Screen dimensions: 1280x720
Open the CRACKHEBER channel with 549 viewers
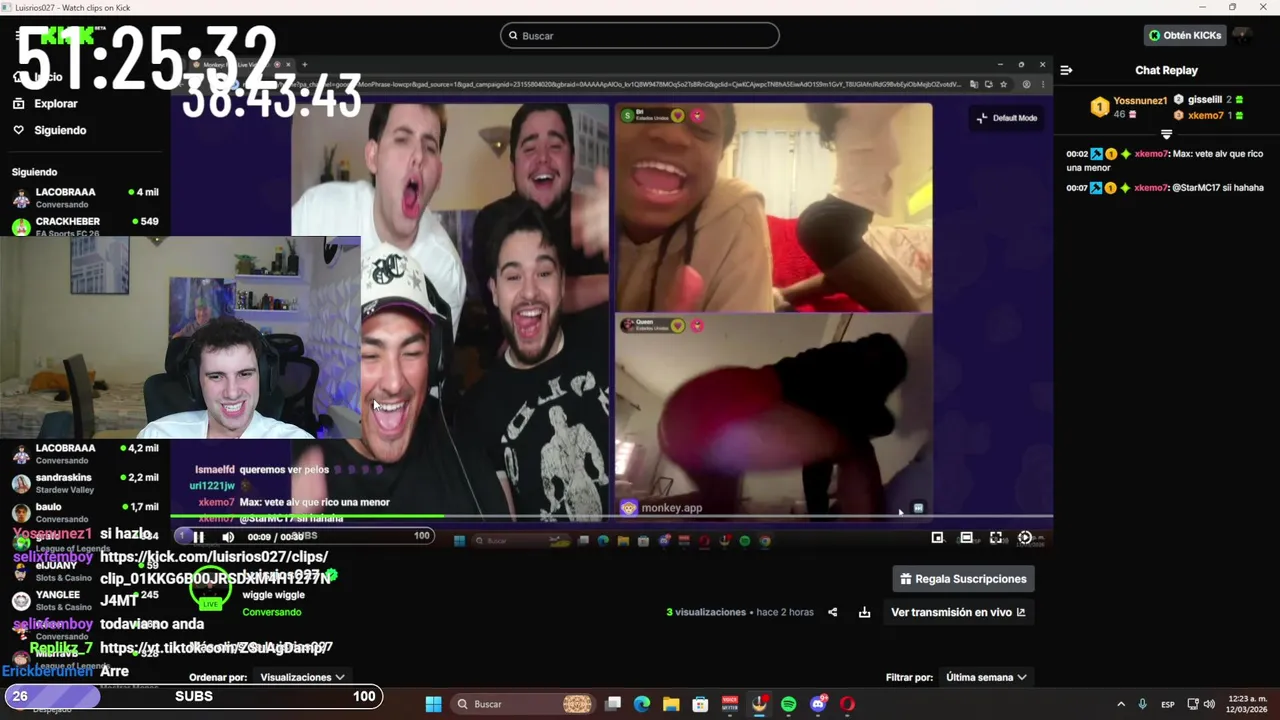[x=85, y=226]
